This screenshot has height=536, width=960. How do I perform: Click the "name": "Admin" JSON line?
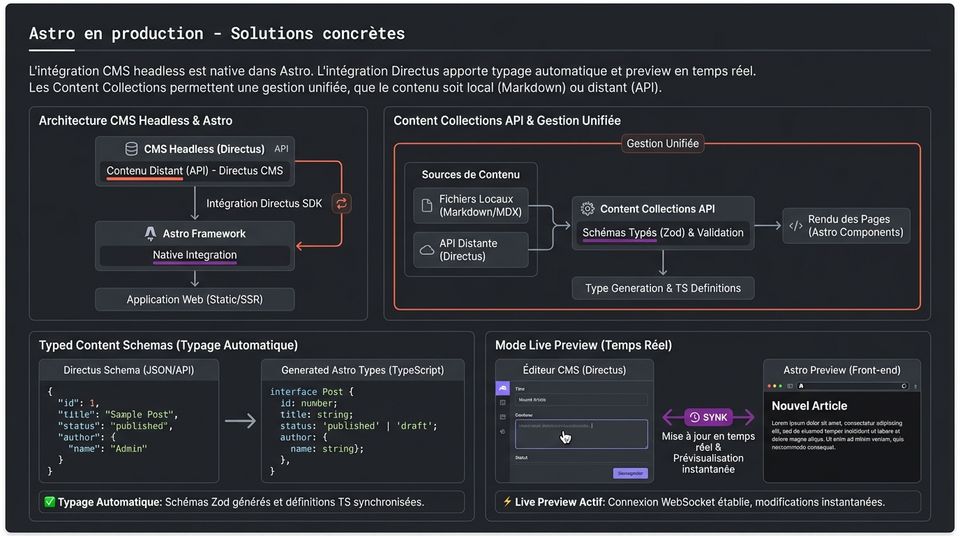coord(108,449)
